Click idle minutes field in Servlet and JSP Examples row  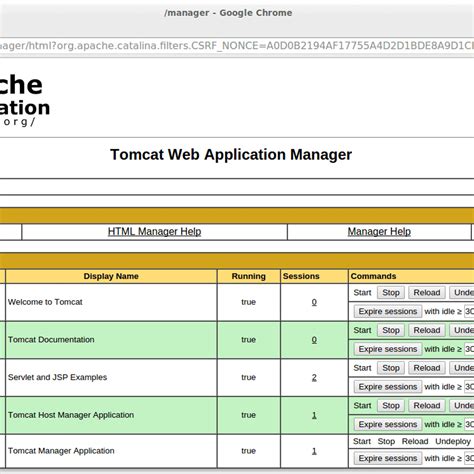pos(469,387)
